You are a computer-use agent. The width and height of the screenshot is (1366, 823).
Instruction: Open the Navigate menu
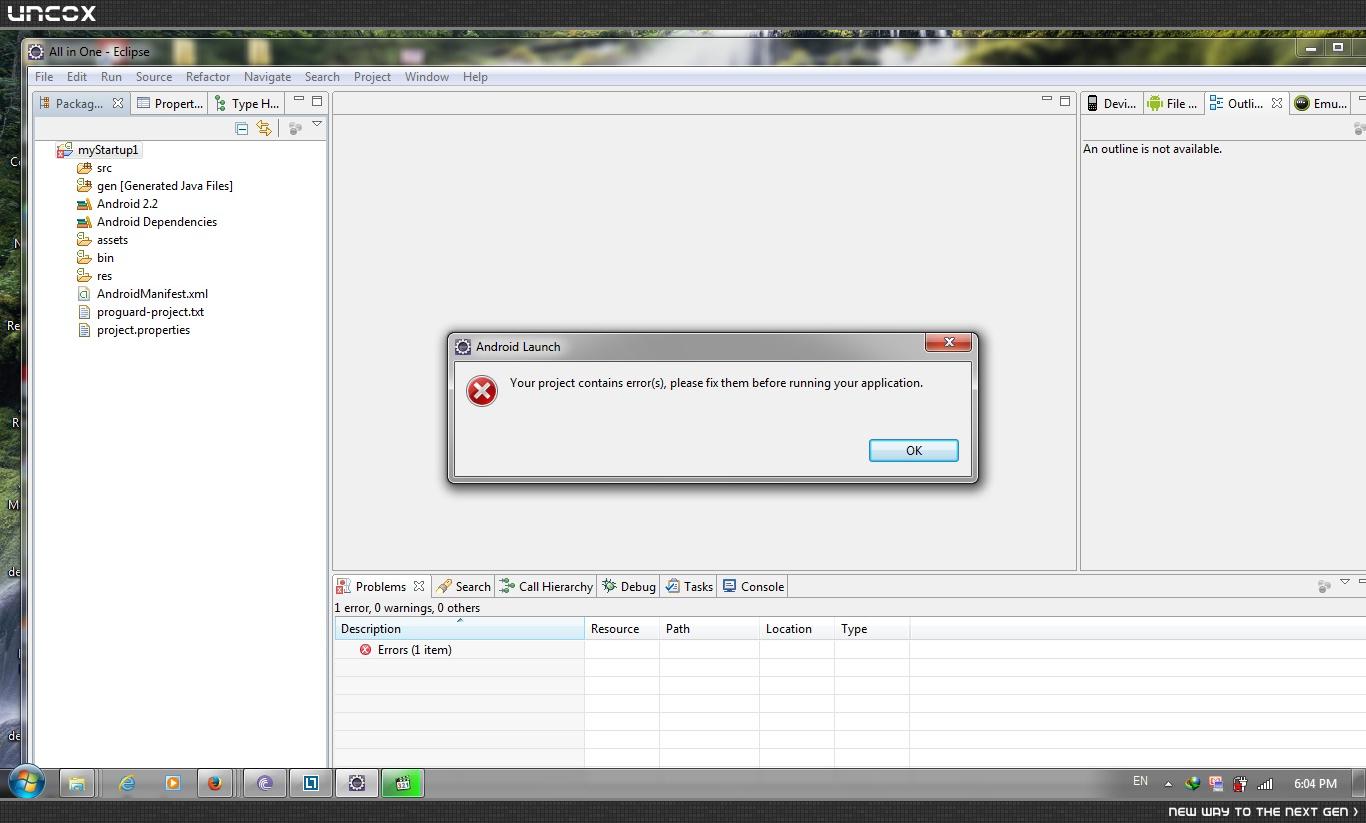[267, 77]
